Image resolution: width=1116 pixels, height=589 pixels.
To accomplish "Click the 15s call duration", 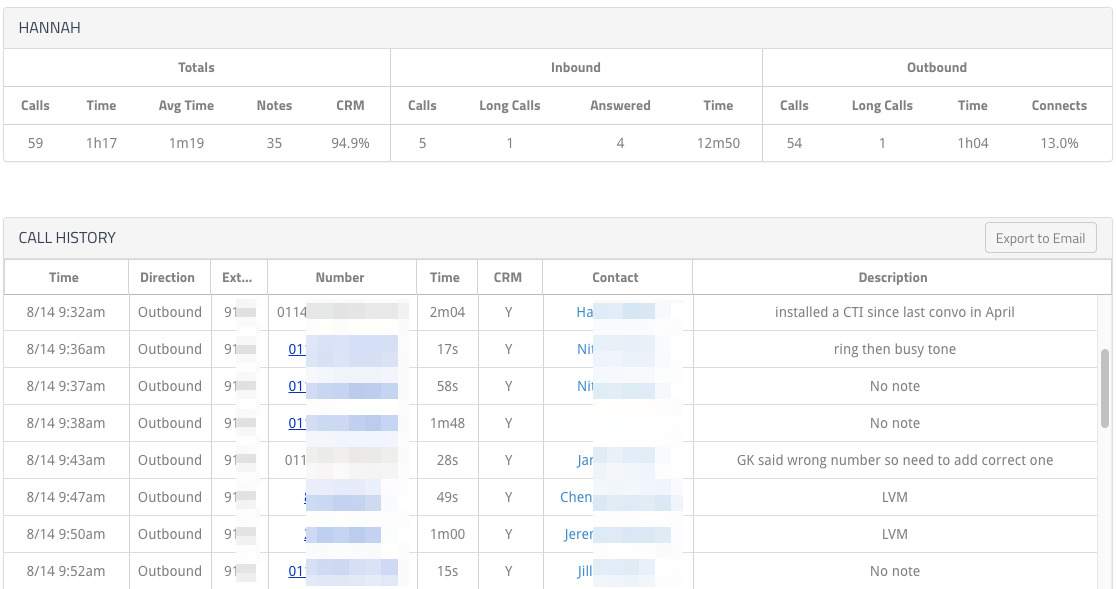I will [447, 571].
